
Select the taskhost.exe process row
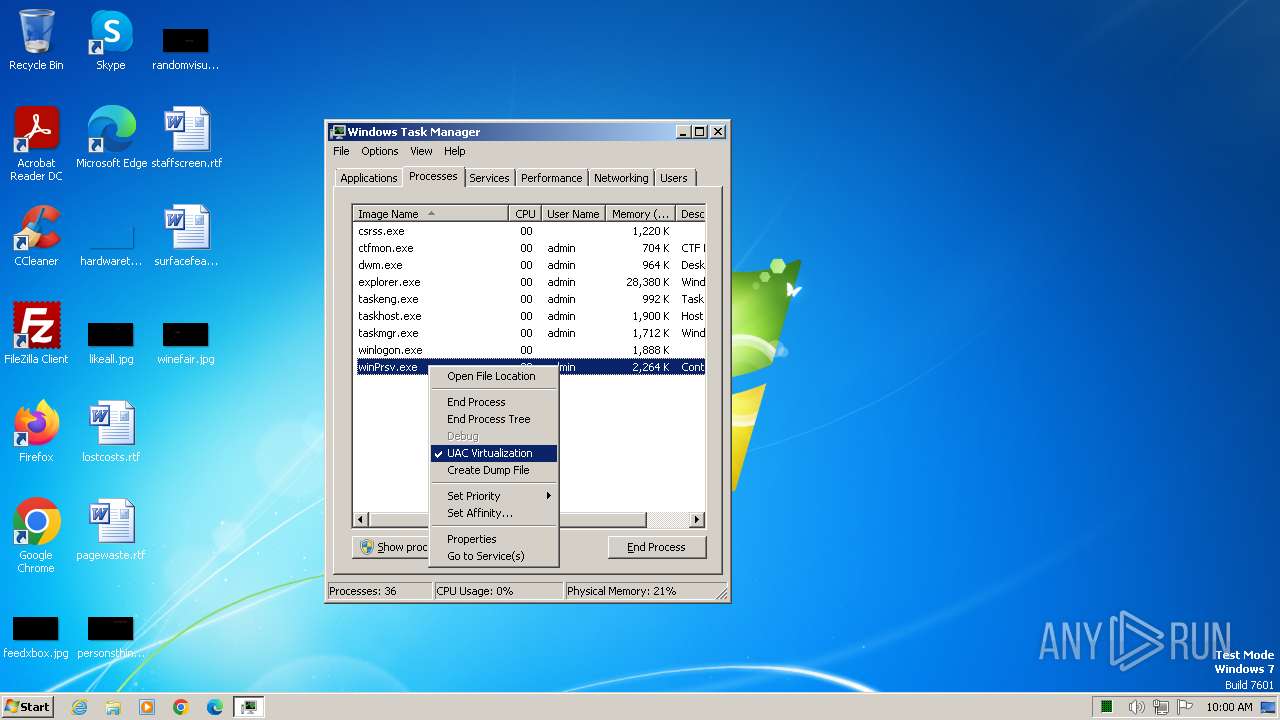click(530, 316)
